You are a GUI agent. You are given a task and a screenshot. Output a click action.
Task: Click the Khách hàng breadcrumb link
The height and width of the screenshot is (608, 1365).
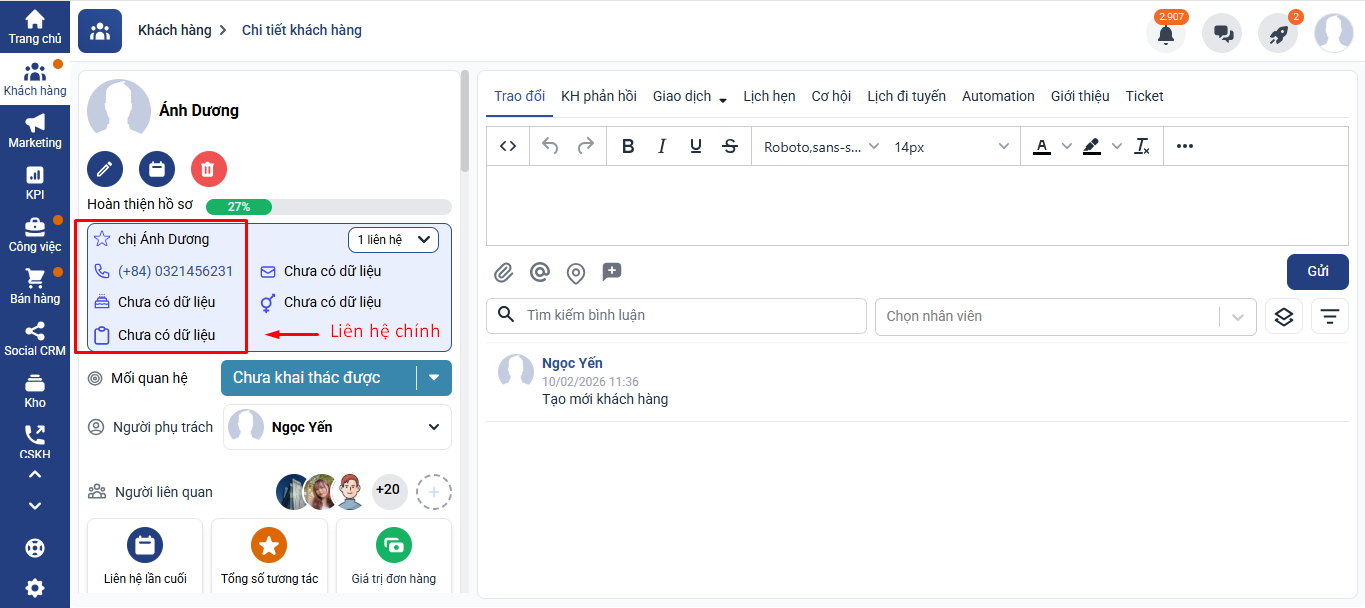[174, 30]
